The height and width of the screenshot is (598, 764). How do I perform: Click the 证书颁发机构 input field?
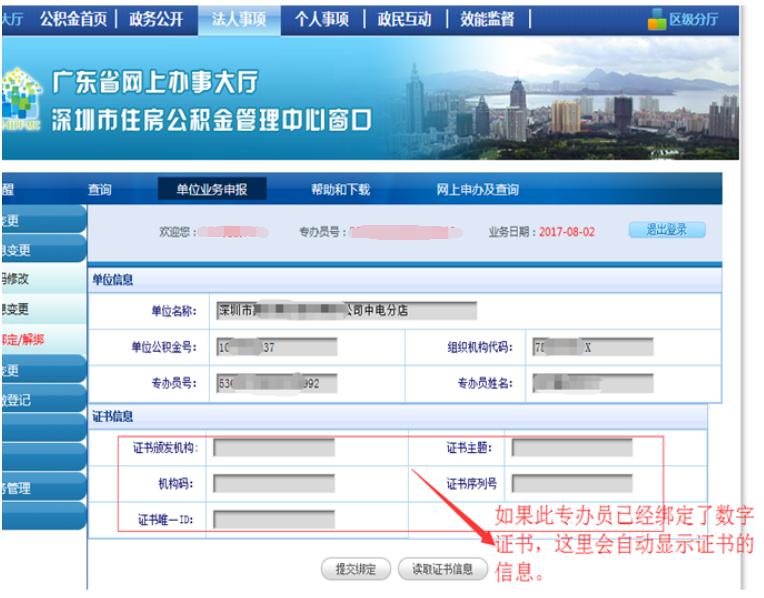coord(273,448)
